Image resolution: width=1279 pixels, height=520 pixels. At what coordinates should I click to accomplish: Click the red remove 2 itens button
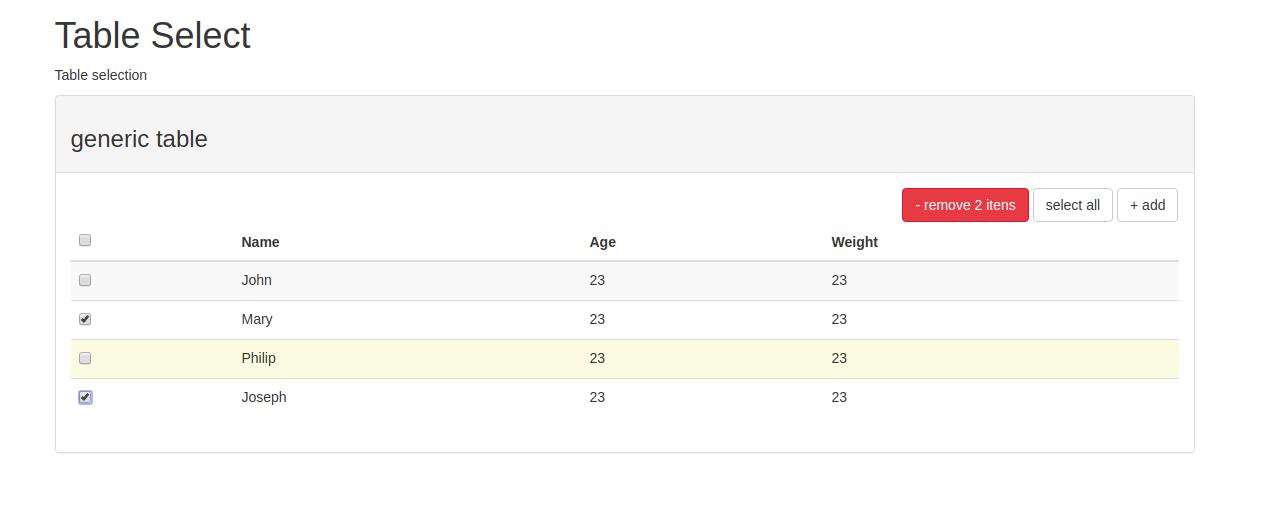point(965,205)
